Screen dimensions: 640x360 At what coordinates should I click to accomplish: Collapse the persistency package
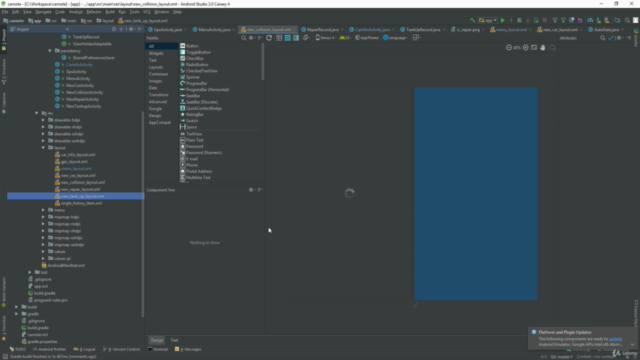(x=50, y=51)
